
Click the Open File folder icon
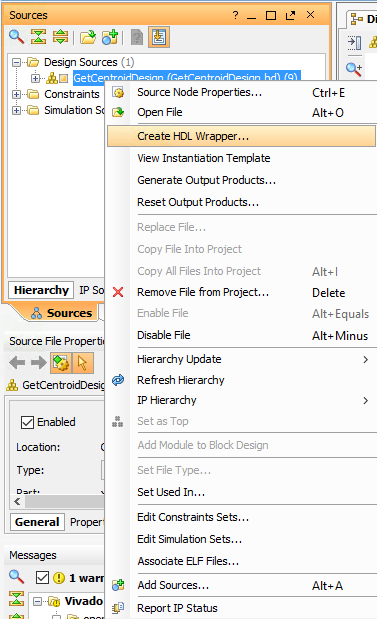88,37
